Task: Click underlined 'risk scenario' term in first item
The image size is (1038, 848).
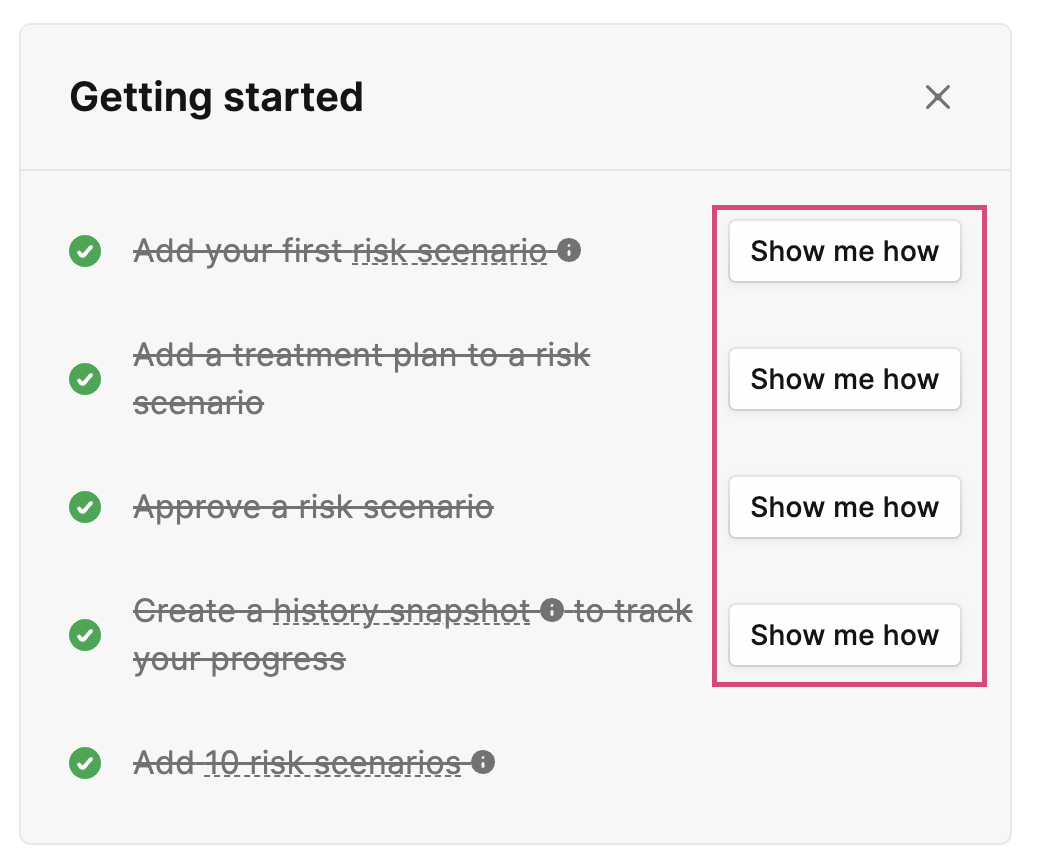Action: [x=449, y=252]
